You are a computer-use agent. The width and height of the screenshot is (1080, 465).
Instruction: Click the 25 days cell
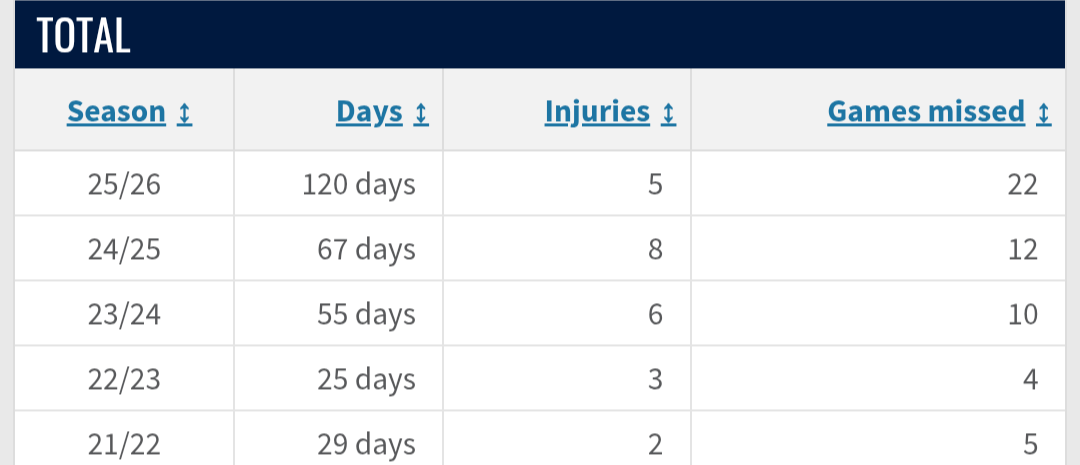tap(338, 379)
